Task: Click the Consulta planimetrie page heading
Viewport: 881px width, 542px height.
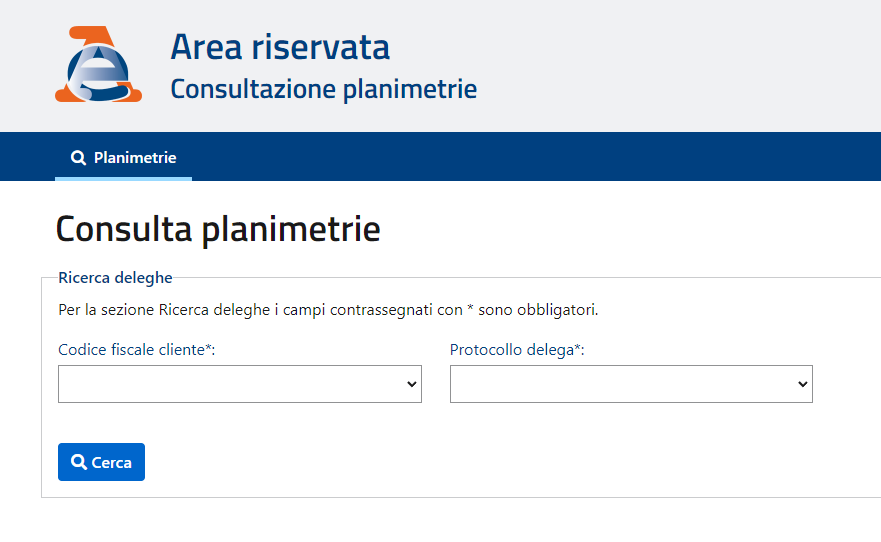Action: (218, 230)
